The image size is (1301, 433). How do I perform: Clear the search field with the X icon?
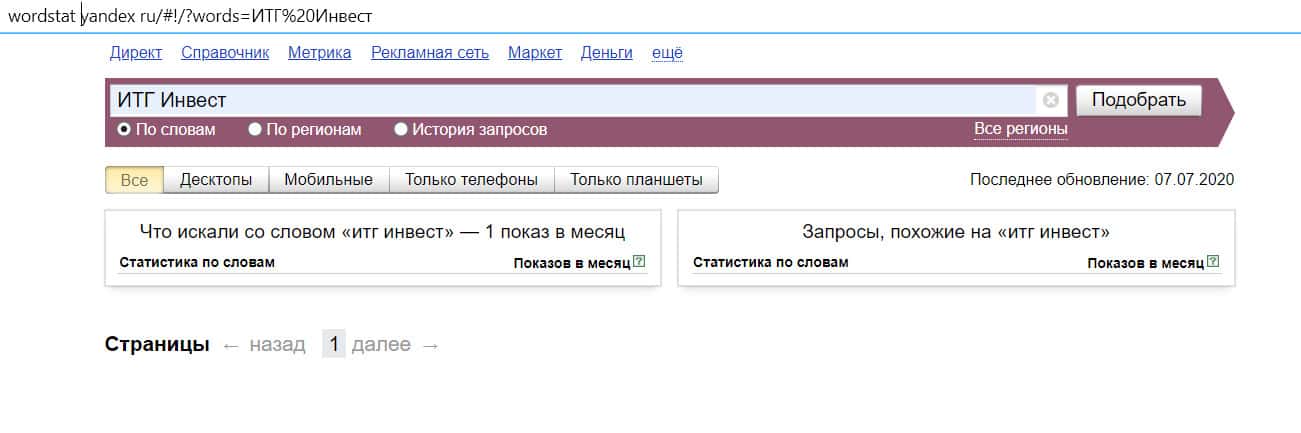(1050, 100)
